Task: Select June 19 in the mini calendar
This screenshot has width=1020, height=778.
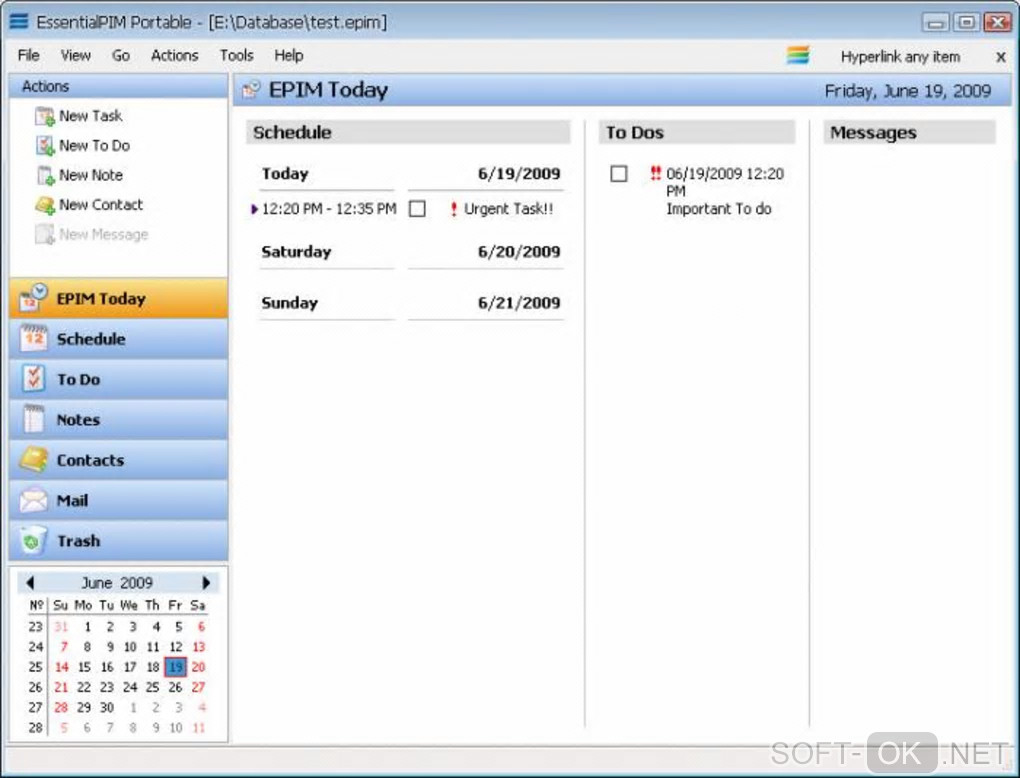Action: point(176,667)
